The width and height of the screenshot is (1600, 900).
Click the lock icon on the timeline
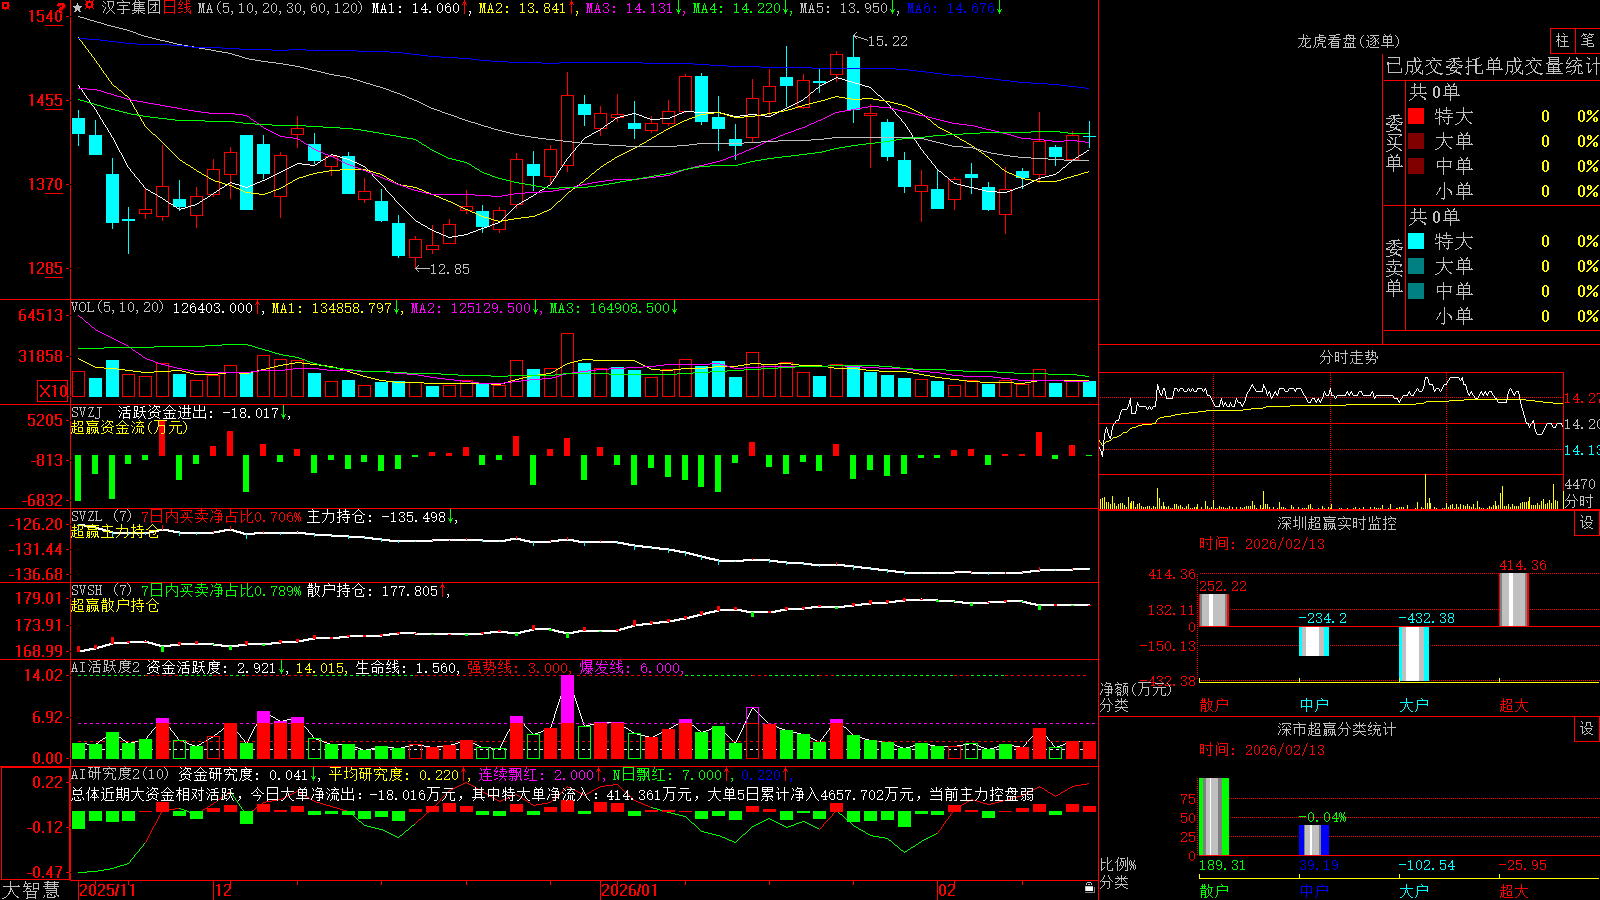click(1089, 887)
